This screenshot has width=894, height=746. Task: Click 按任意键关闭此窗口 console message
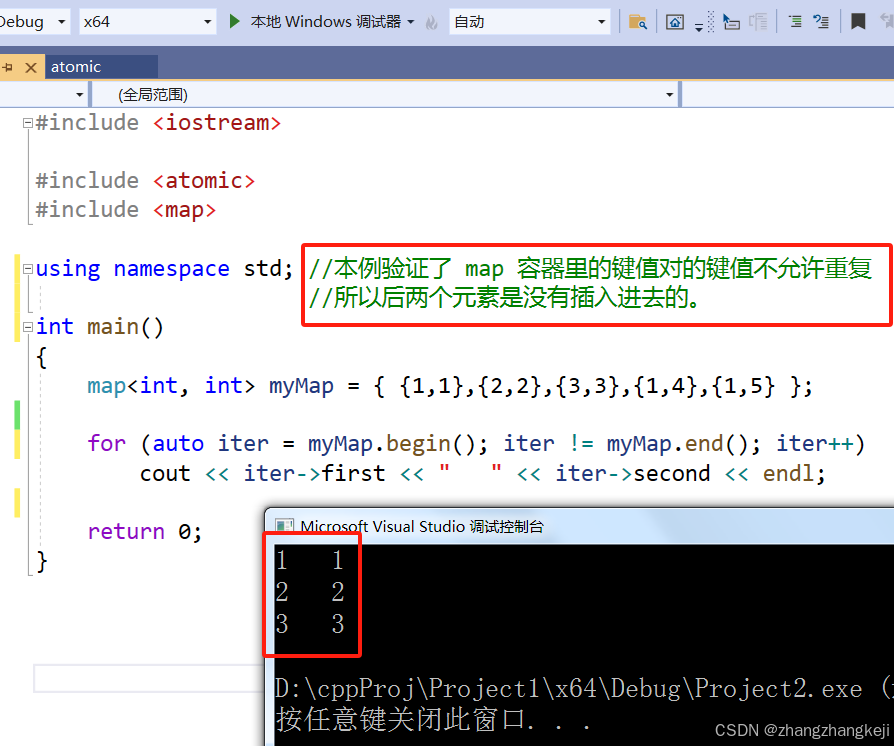coord(432,719)
